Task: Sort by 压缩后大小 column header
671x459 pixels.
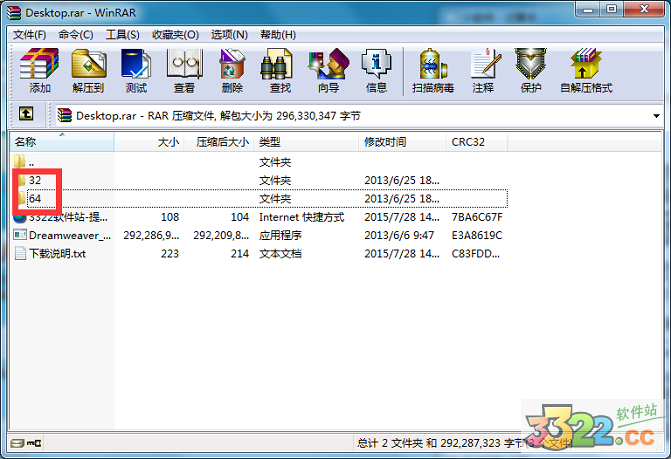Action: point(219,142)
